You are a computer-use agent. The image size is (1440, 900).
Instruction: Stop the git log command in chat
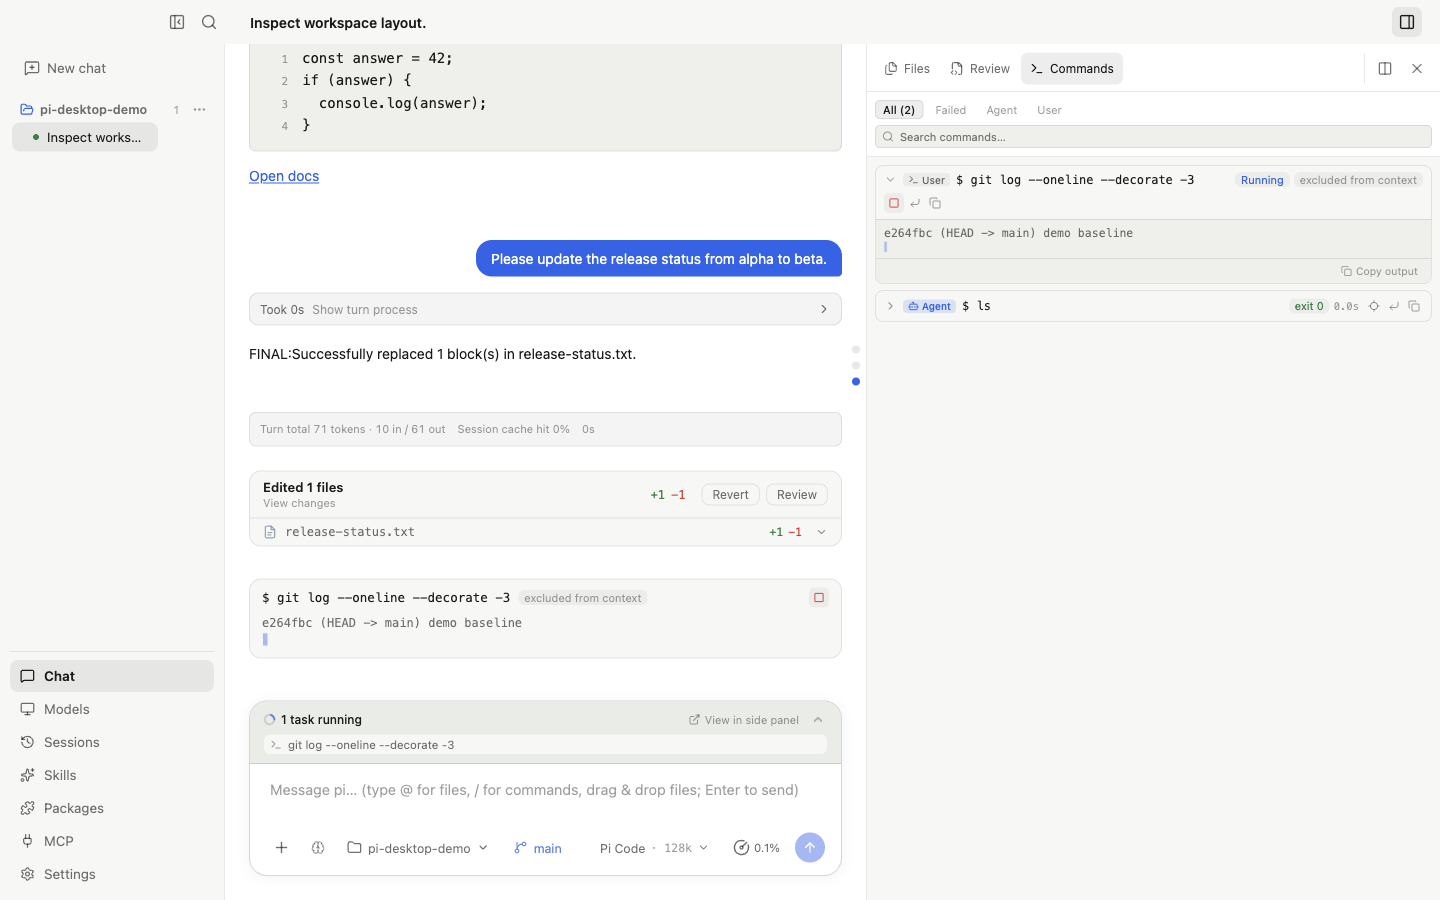[819, 598]
